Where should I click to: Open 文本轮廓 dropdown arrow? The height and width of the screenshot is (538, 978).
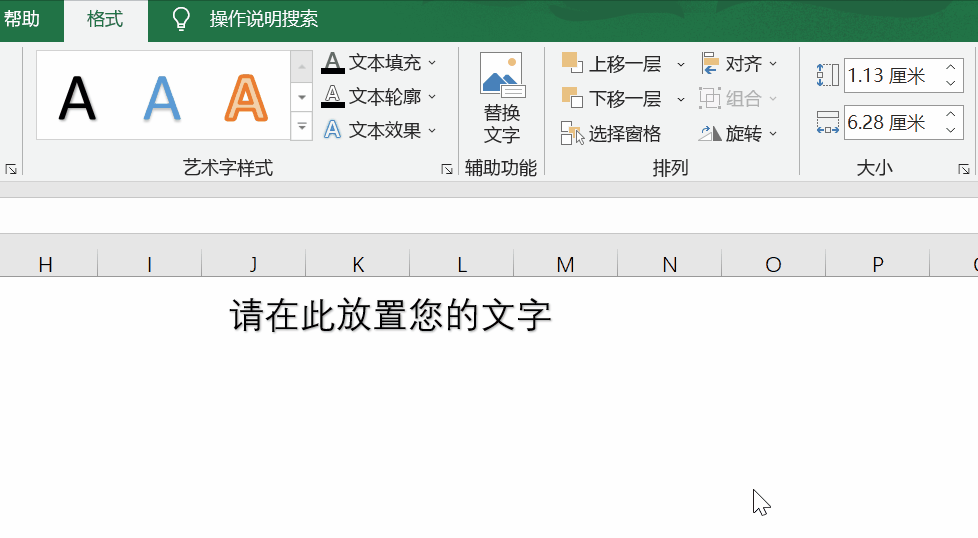432,97
